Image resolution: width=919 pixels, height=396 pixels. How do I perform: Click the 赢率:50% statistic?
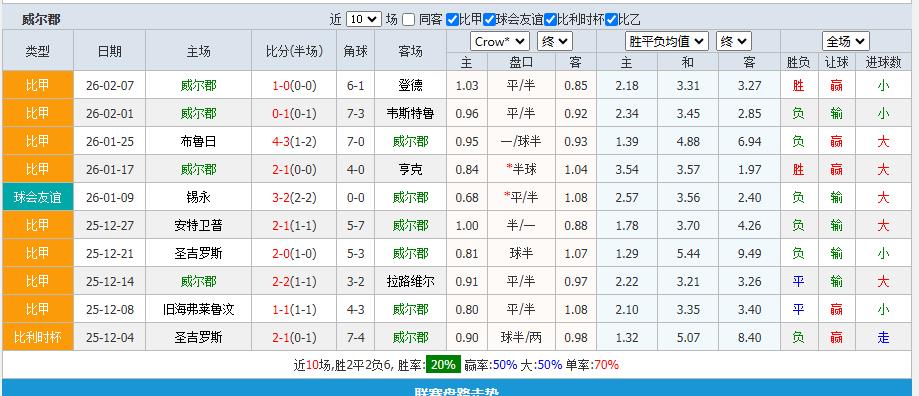(491, 365)
